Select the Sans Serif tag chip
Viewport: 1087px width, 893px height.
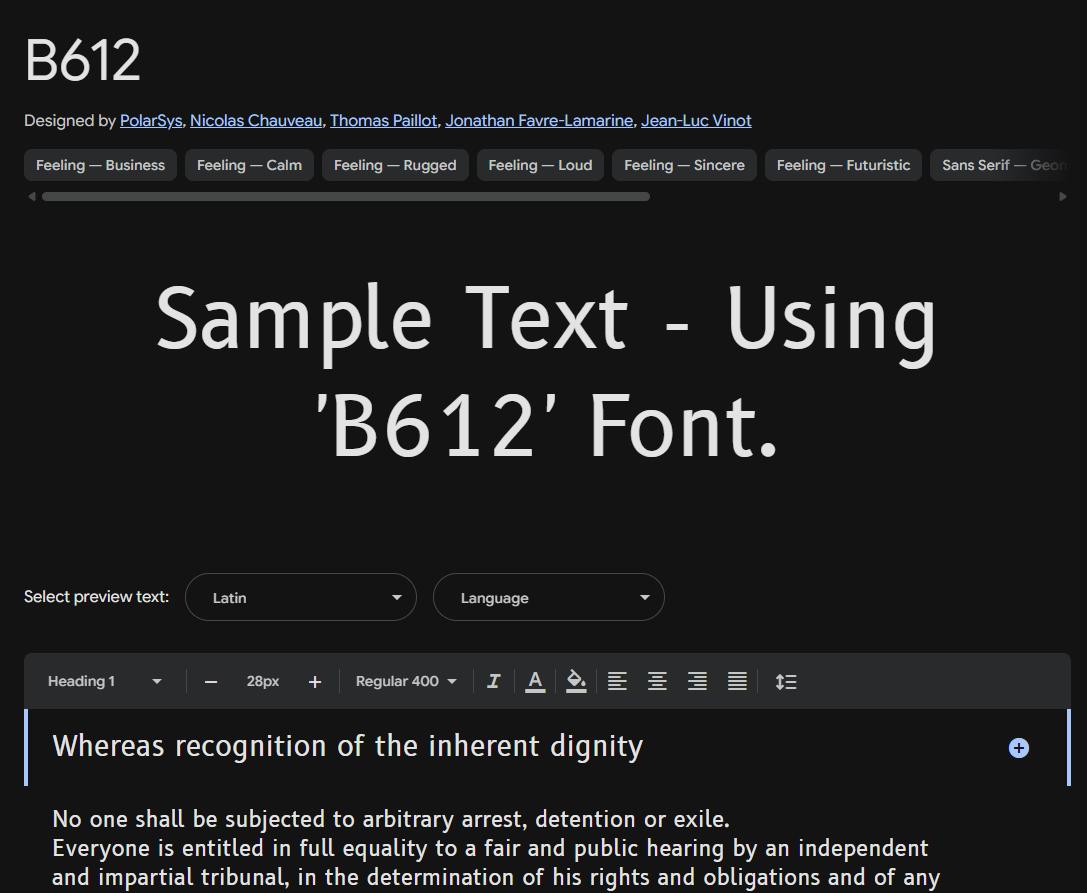1000,165
